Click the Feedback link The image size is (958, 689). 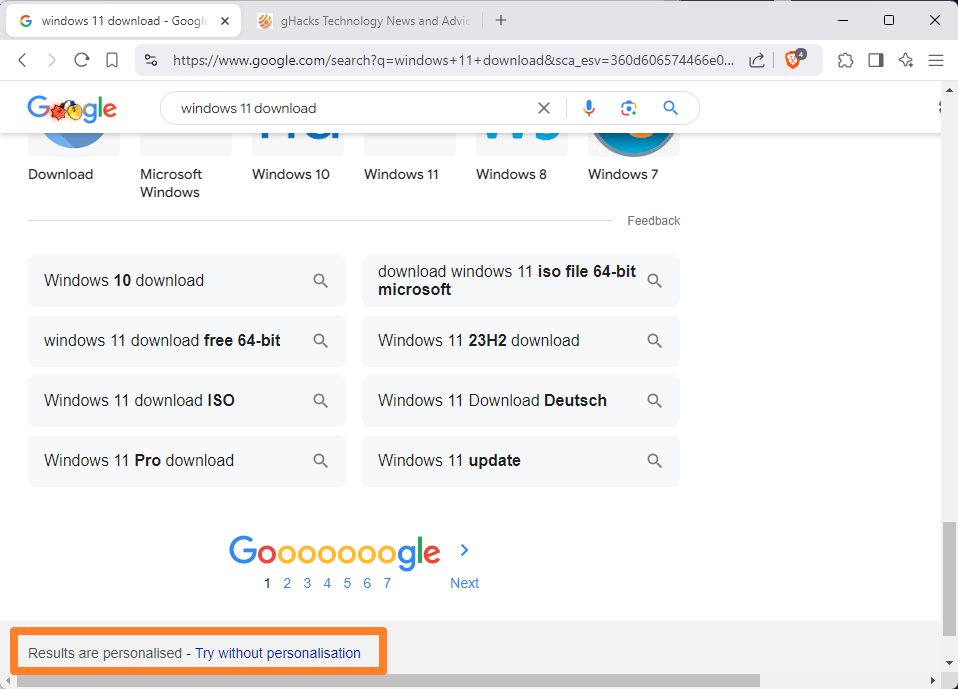tap(654, 221)
